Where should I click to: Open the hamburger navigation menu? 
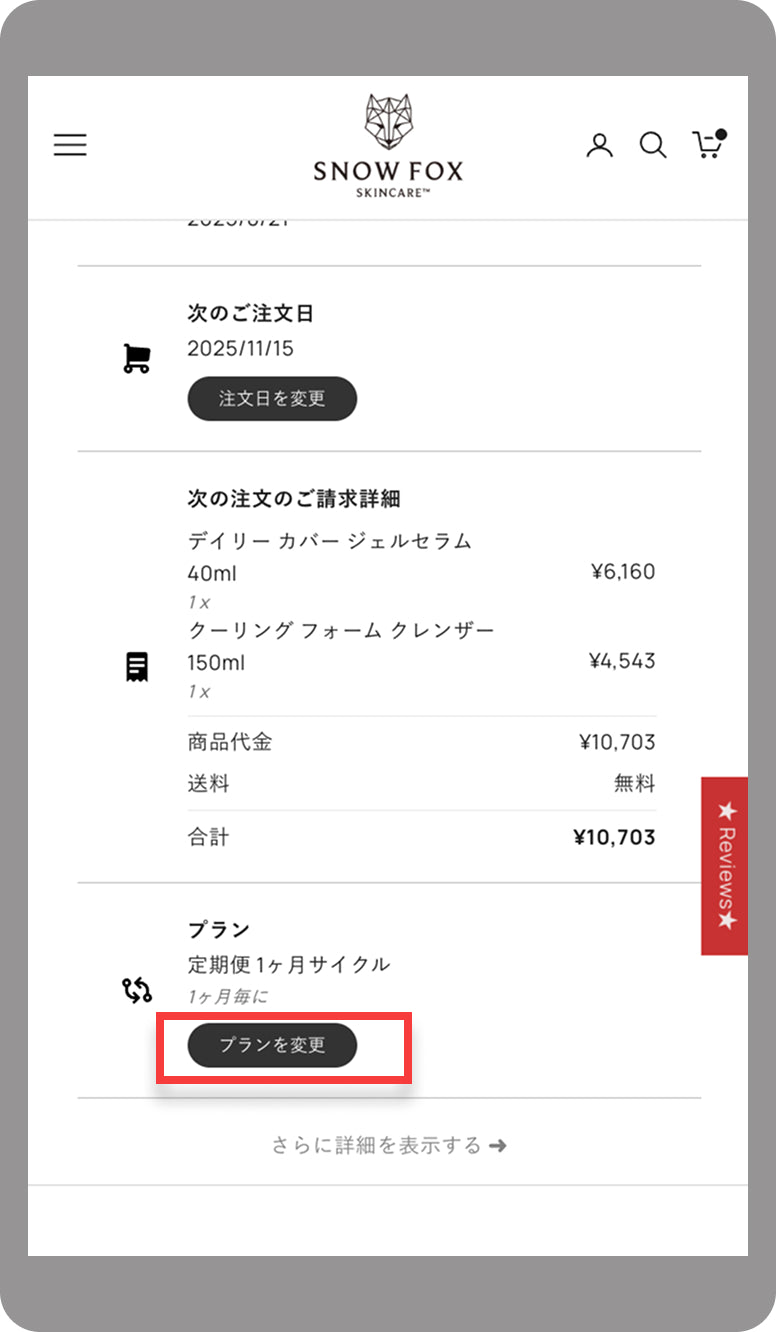[x=70, y=145]
